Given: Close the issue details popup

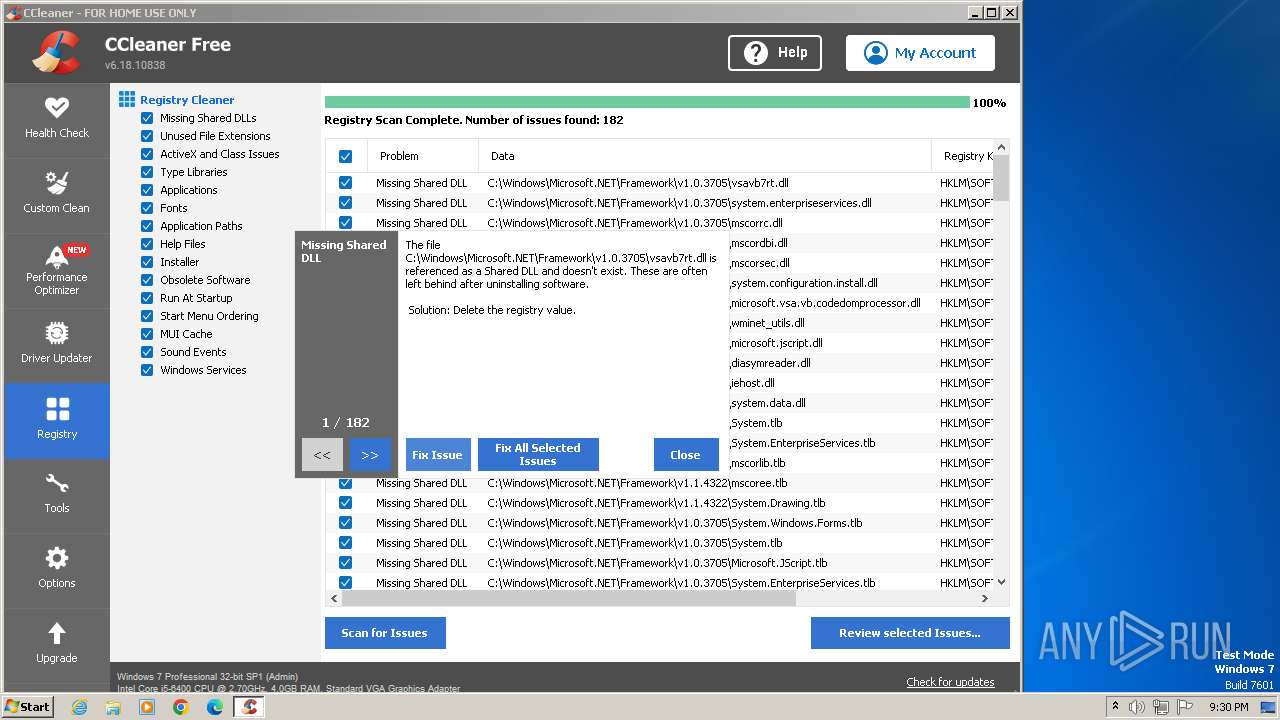Looking at the screenshot, I should 685,454.
